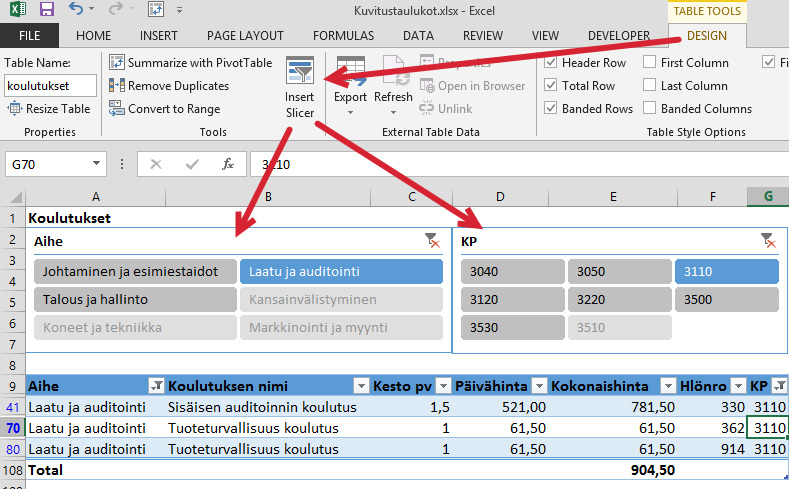Click Summarize with PivotTable
Screen dimensions: 789x489
tap(190, 62)
